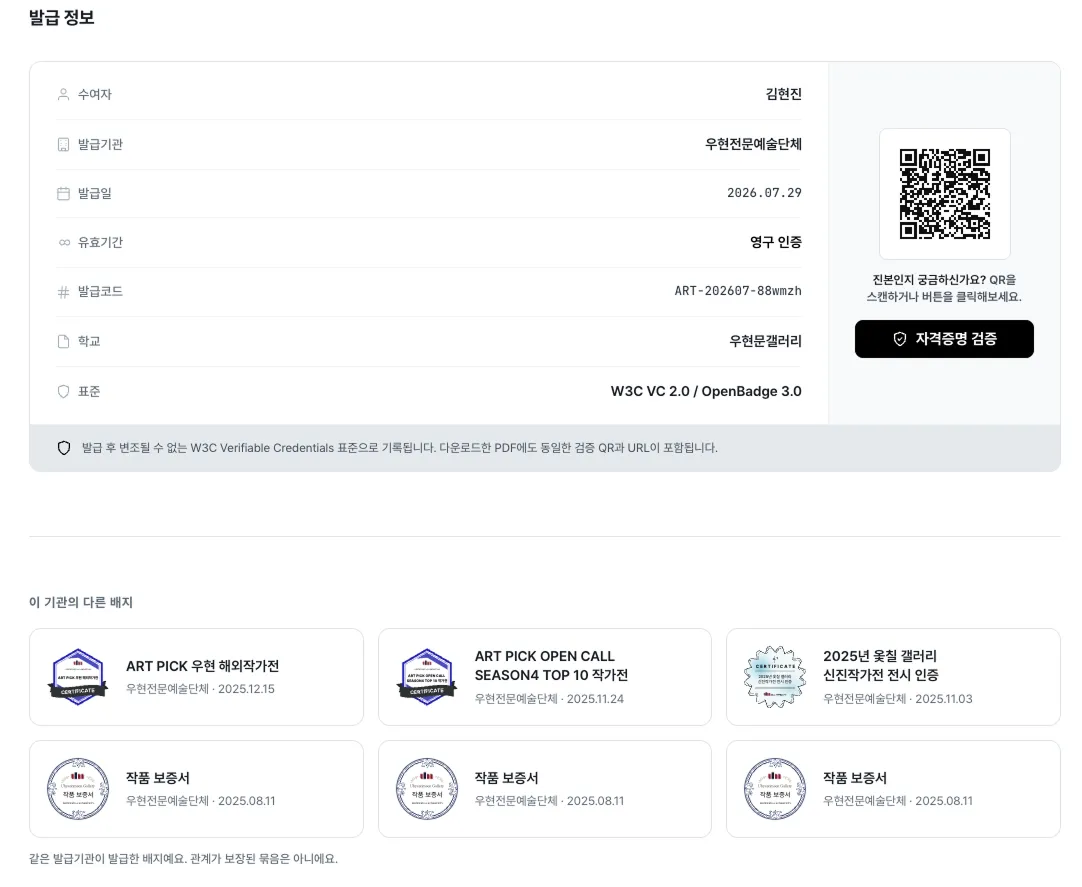The width and height of the screenshot is (1082, 887).
Task: Click the date 2025.11.24 on SEASON4 card
Action: pos(596,699)
